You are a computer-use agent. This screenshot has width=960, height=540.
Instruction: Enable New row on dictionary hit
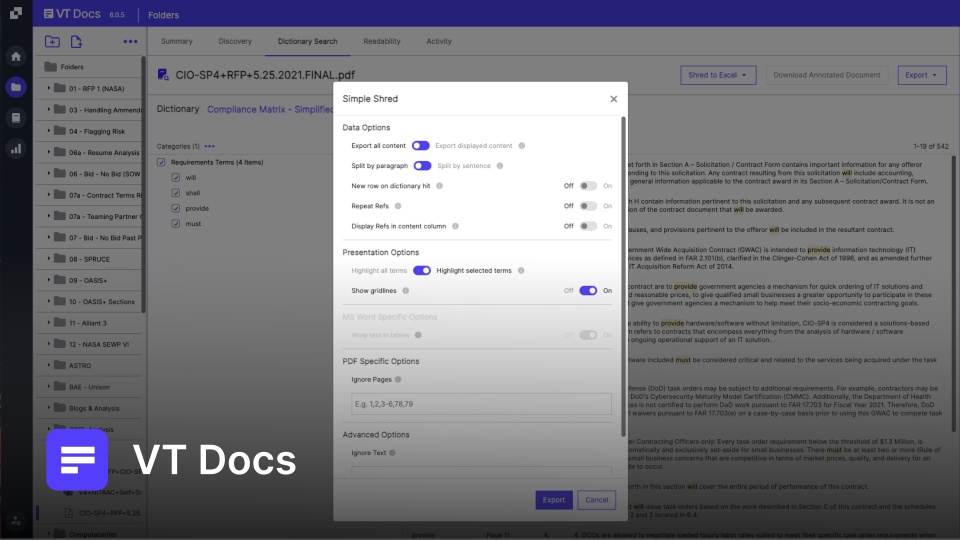tap(588, 186)
